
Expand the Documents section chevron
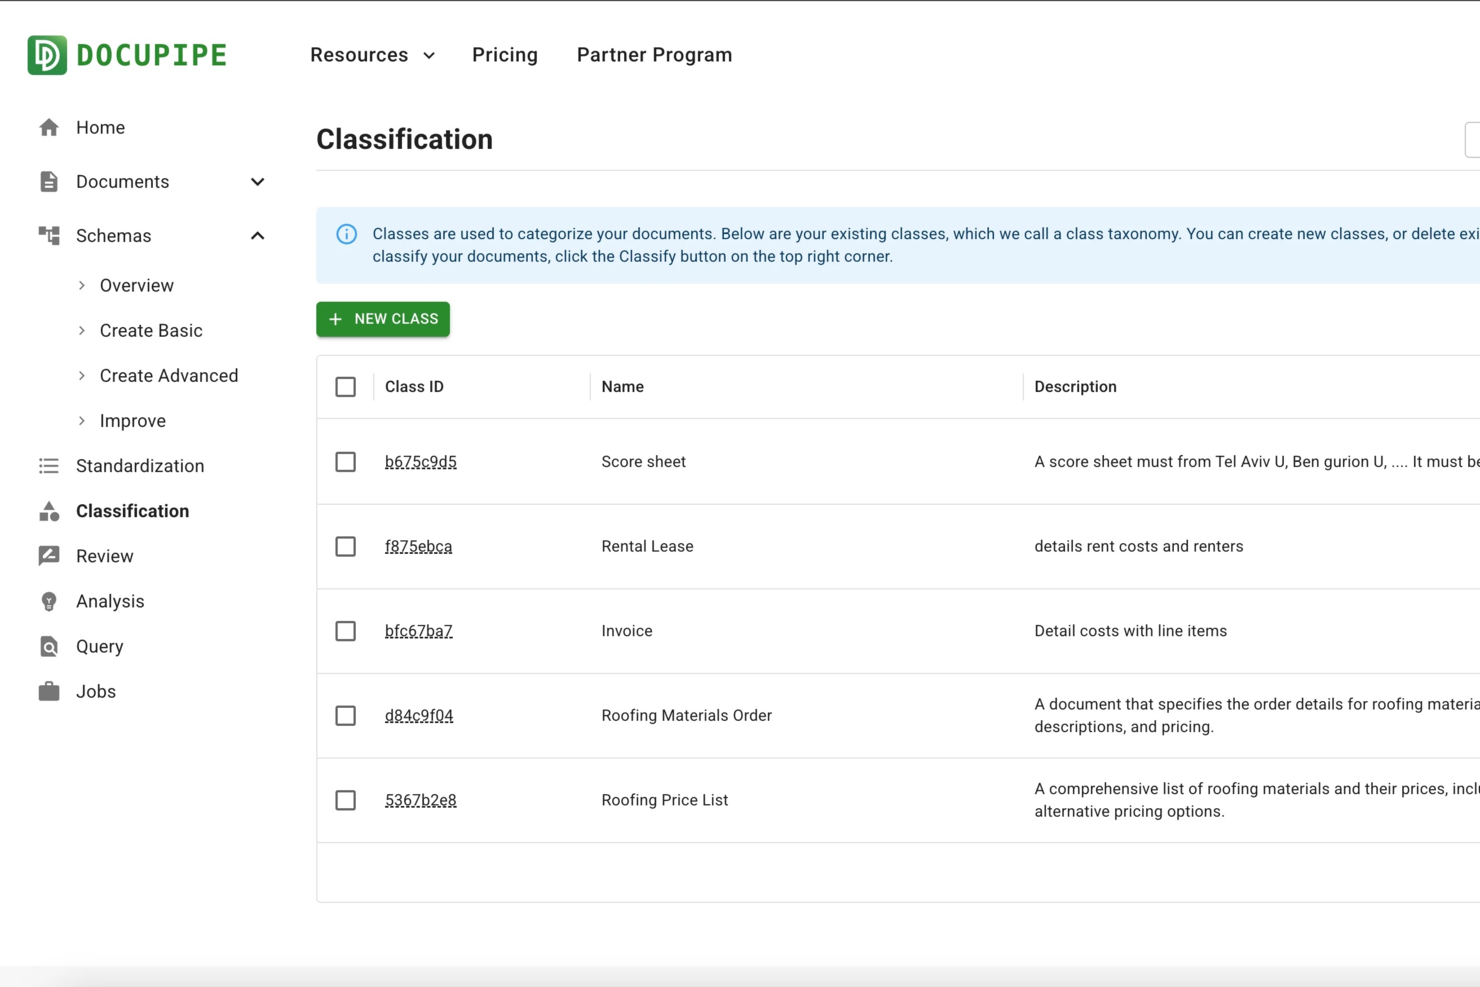(x=258, y=182)
